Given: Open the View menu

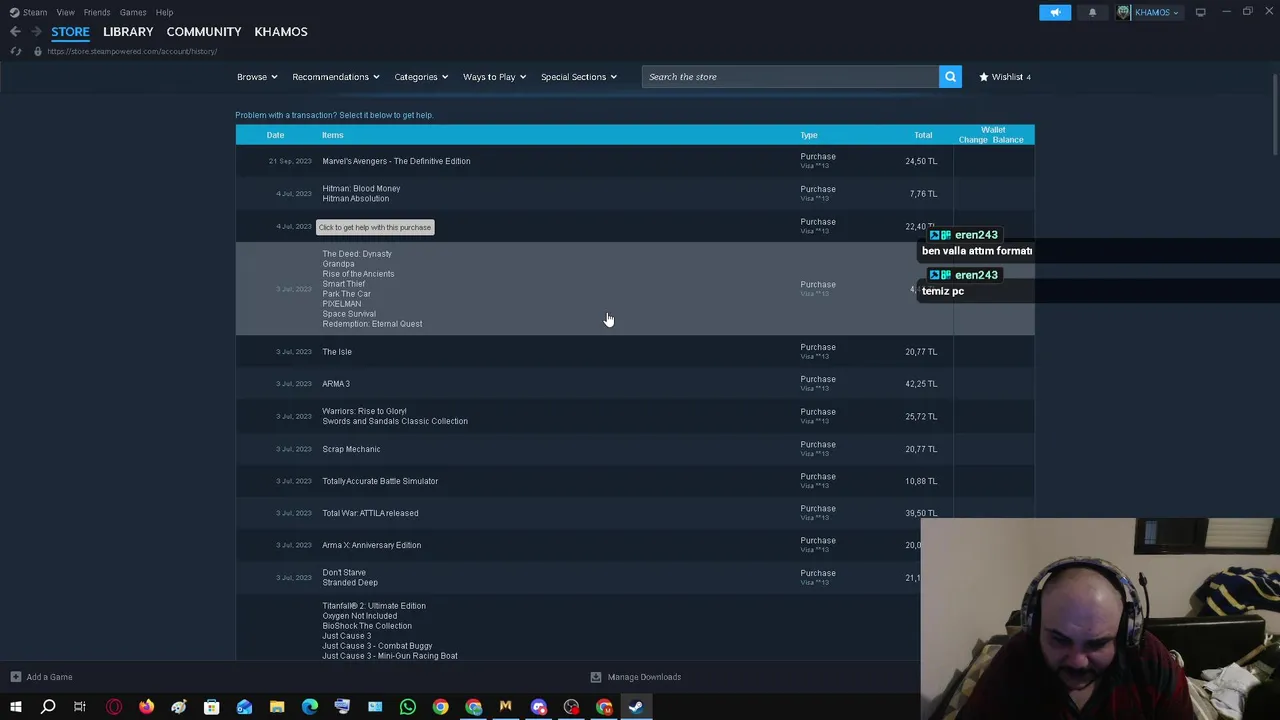Looking at the screenshot, I should (x=65, y=12).
